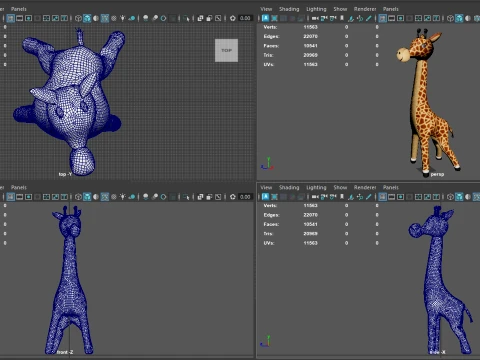Toggle grid display in side view panel
Viewport: 480px width, 360px height.
click(x=383, y=197)
